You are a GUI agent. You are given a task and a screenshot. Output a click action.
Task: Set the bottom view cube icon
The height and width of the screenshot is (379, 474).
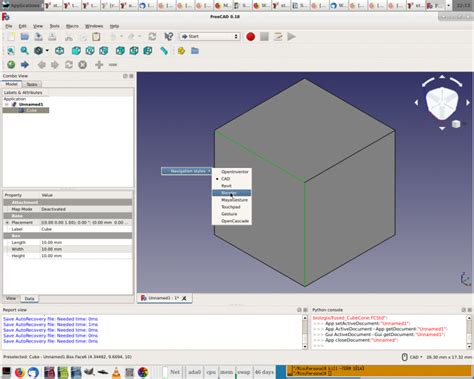pos(134,51)
